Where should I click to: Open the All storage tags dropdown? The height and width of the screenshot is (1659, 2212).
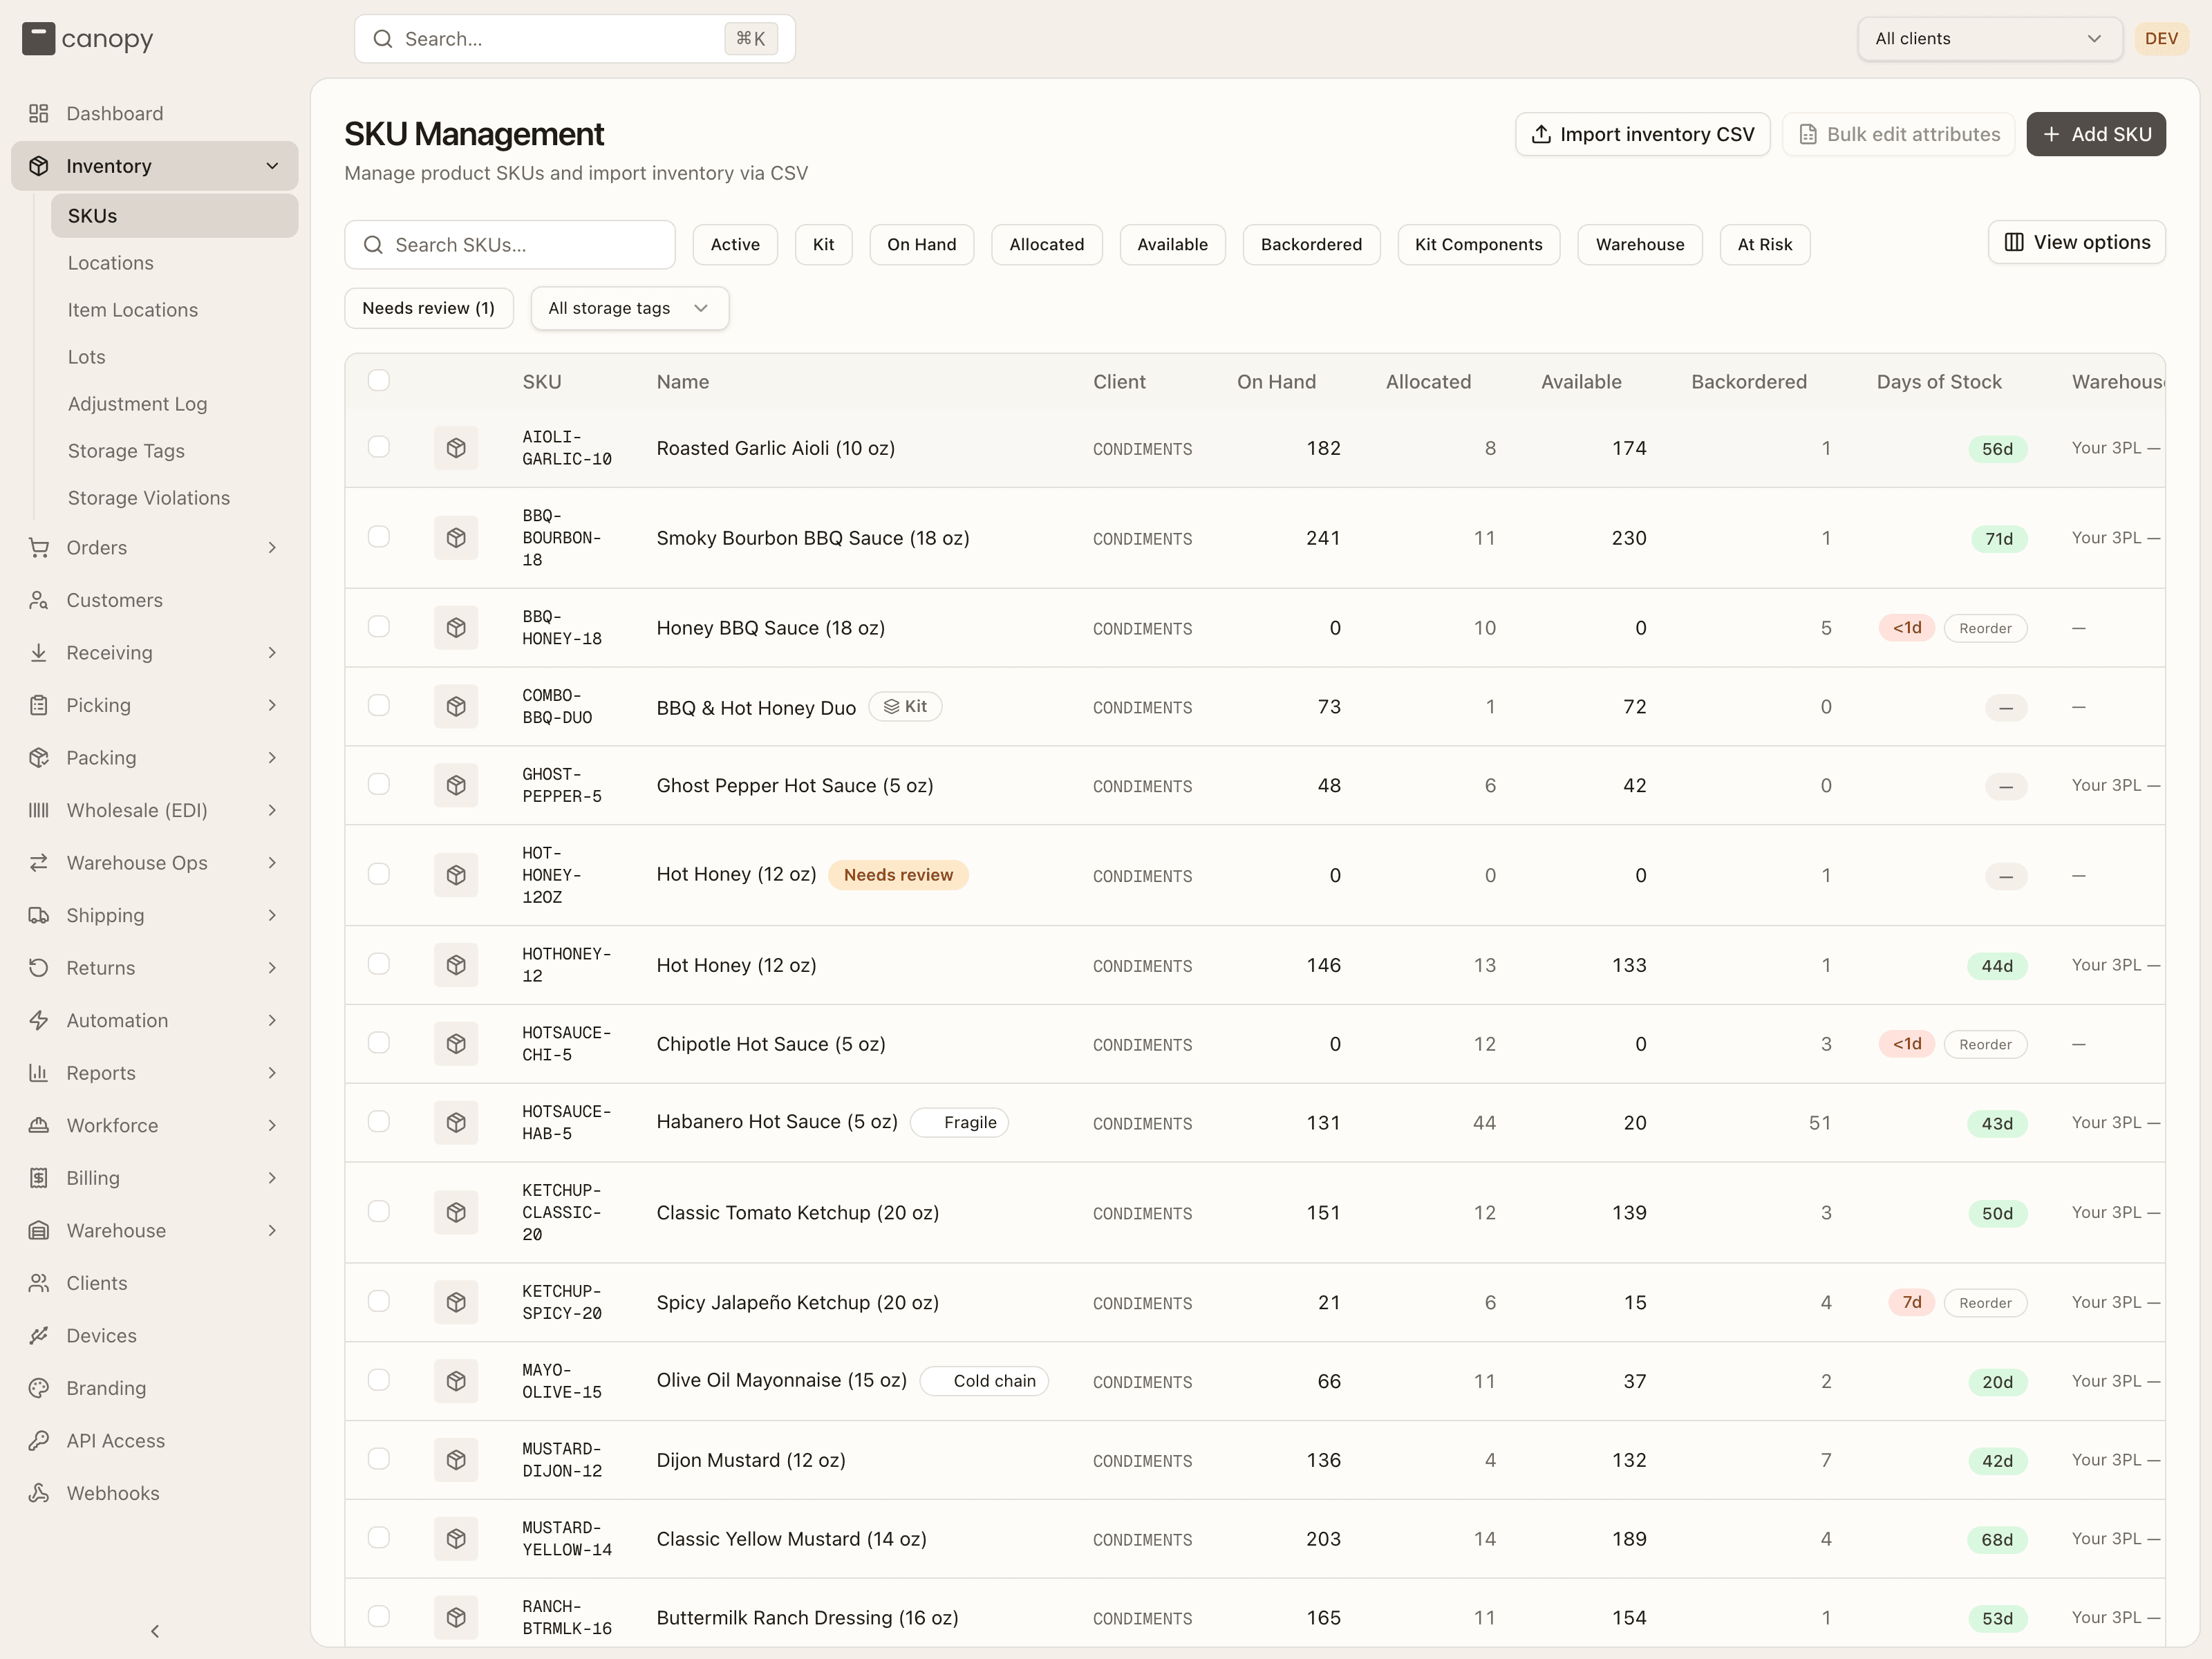(x=629, y=308)
